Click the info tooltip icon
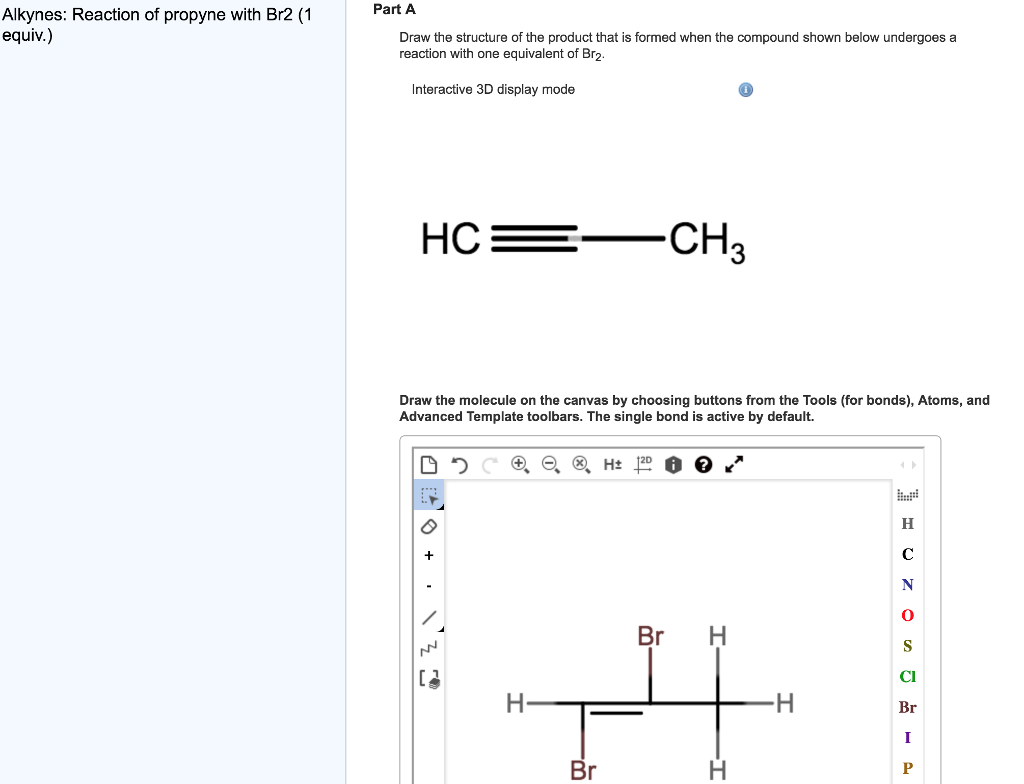 coord(744,89)
